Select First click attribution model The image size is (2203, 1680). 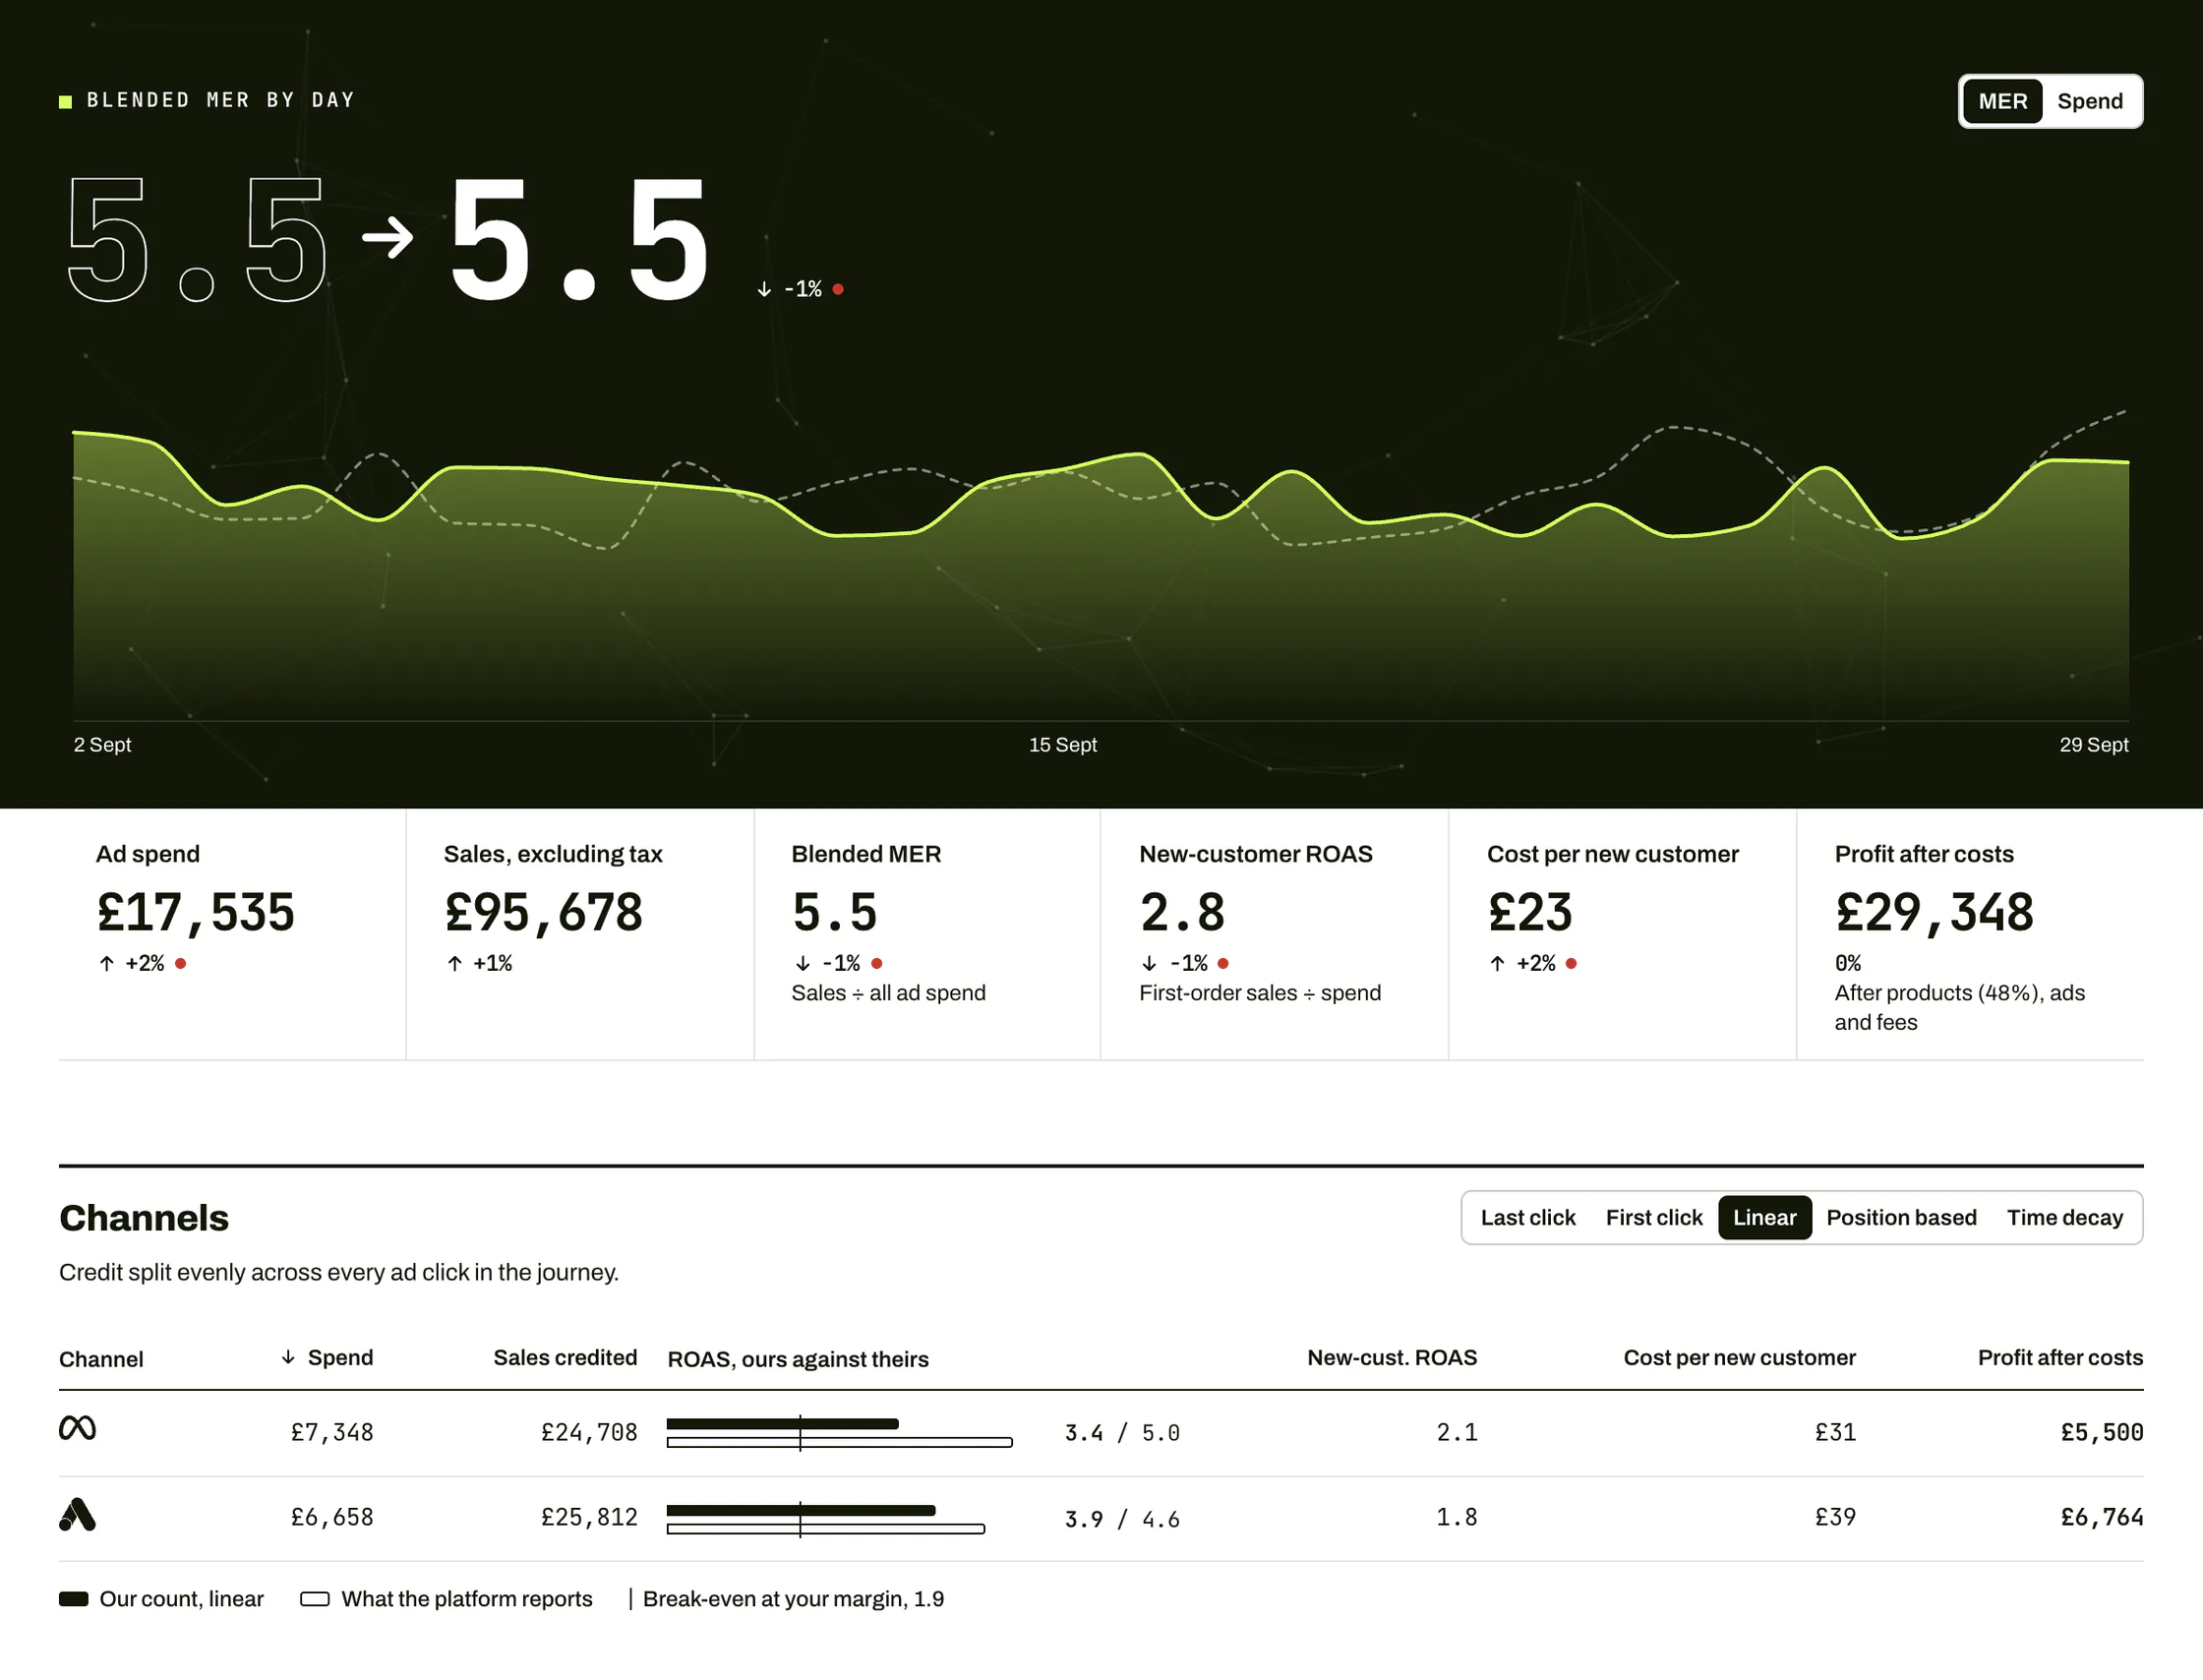tap(1653, 1217)
